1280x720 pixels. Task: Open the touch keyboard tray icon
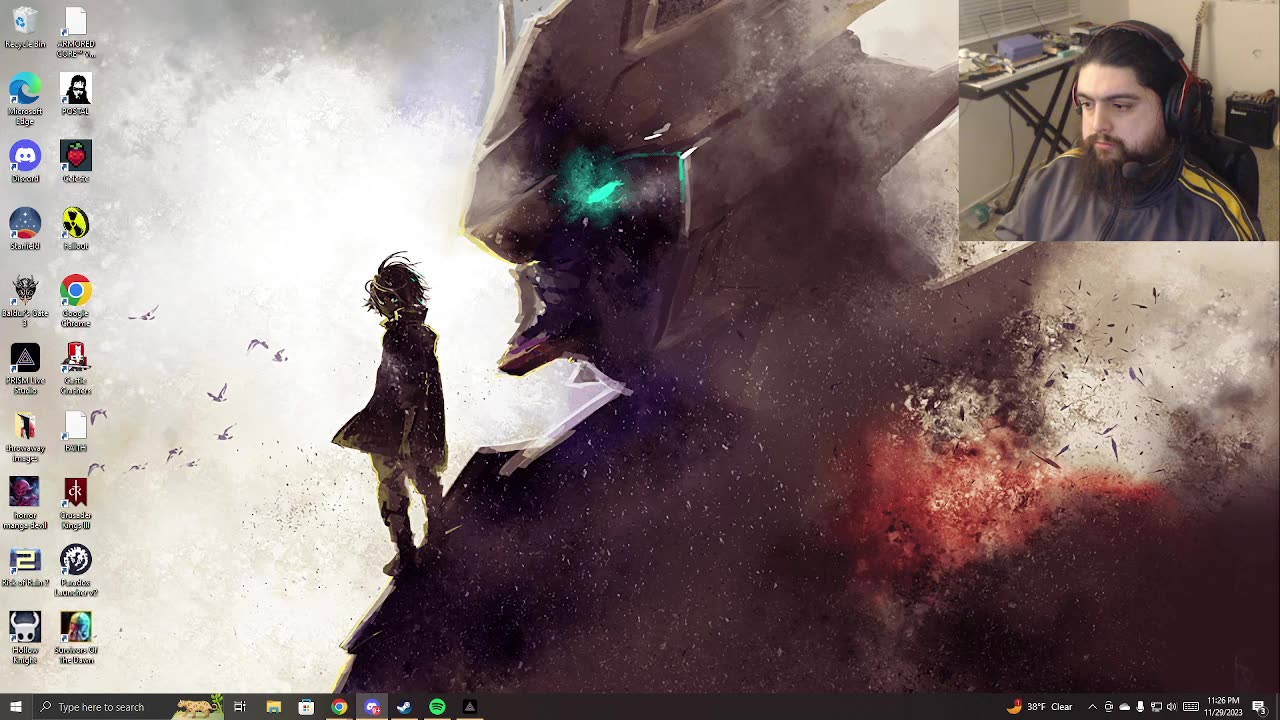click(1190, 707)
